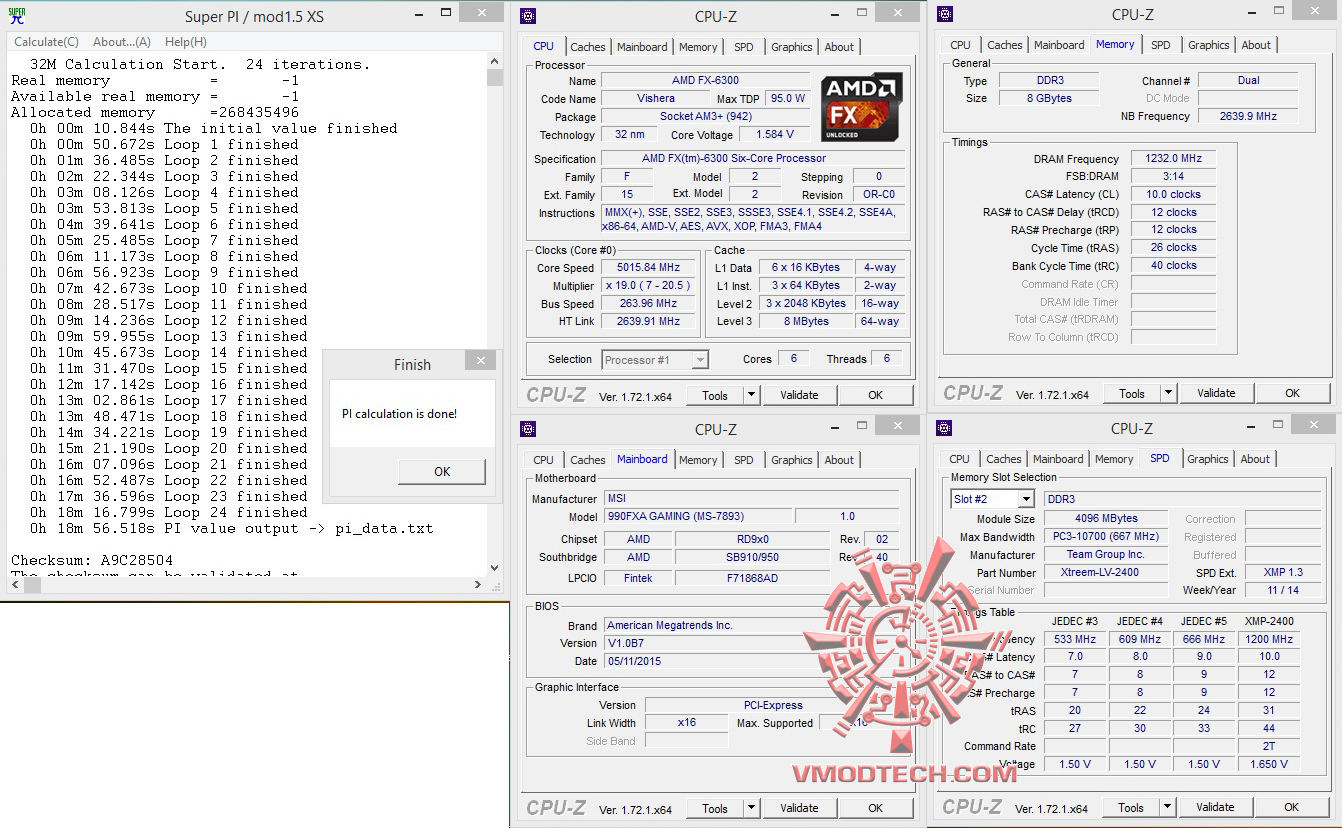Select the SPD tab in the Processor window
The width and height of the screenshot is (1342, 828).
[744, 47]
